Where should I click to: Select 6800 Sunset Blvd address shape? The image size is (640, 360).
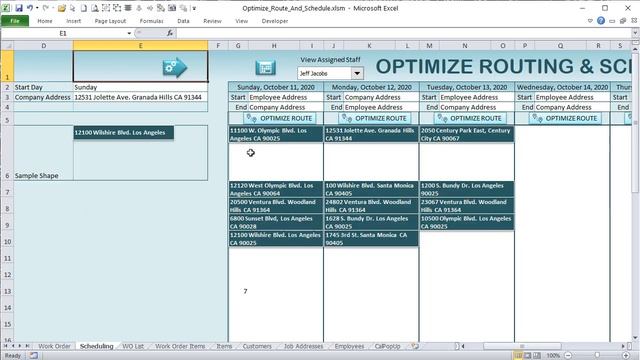click(276, 222)
